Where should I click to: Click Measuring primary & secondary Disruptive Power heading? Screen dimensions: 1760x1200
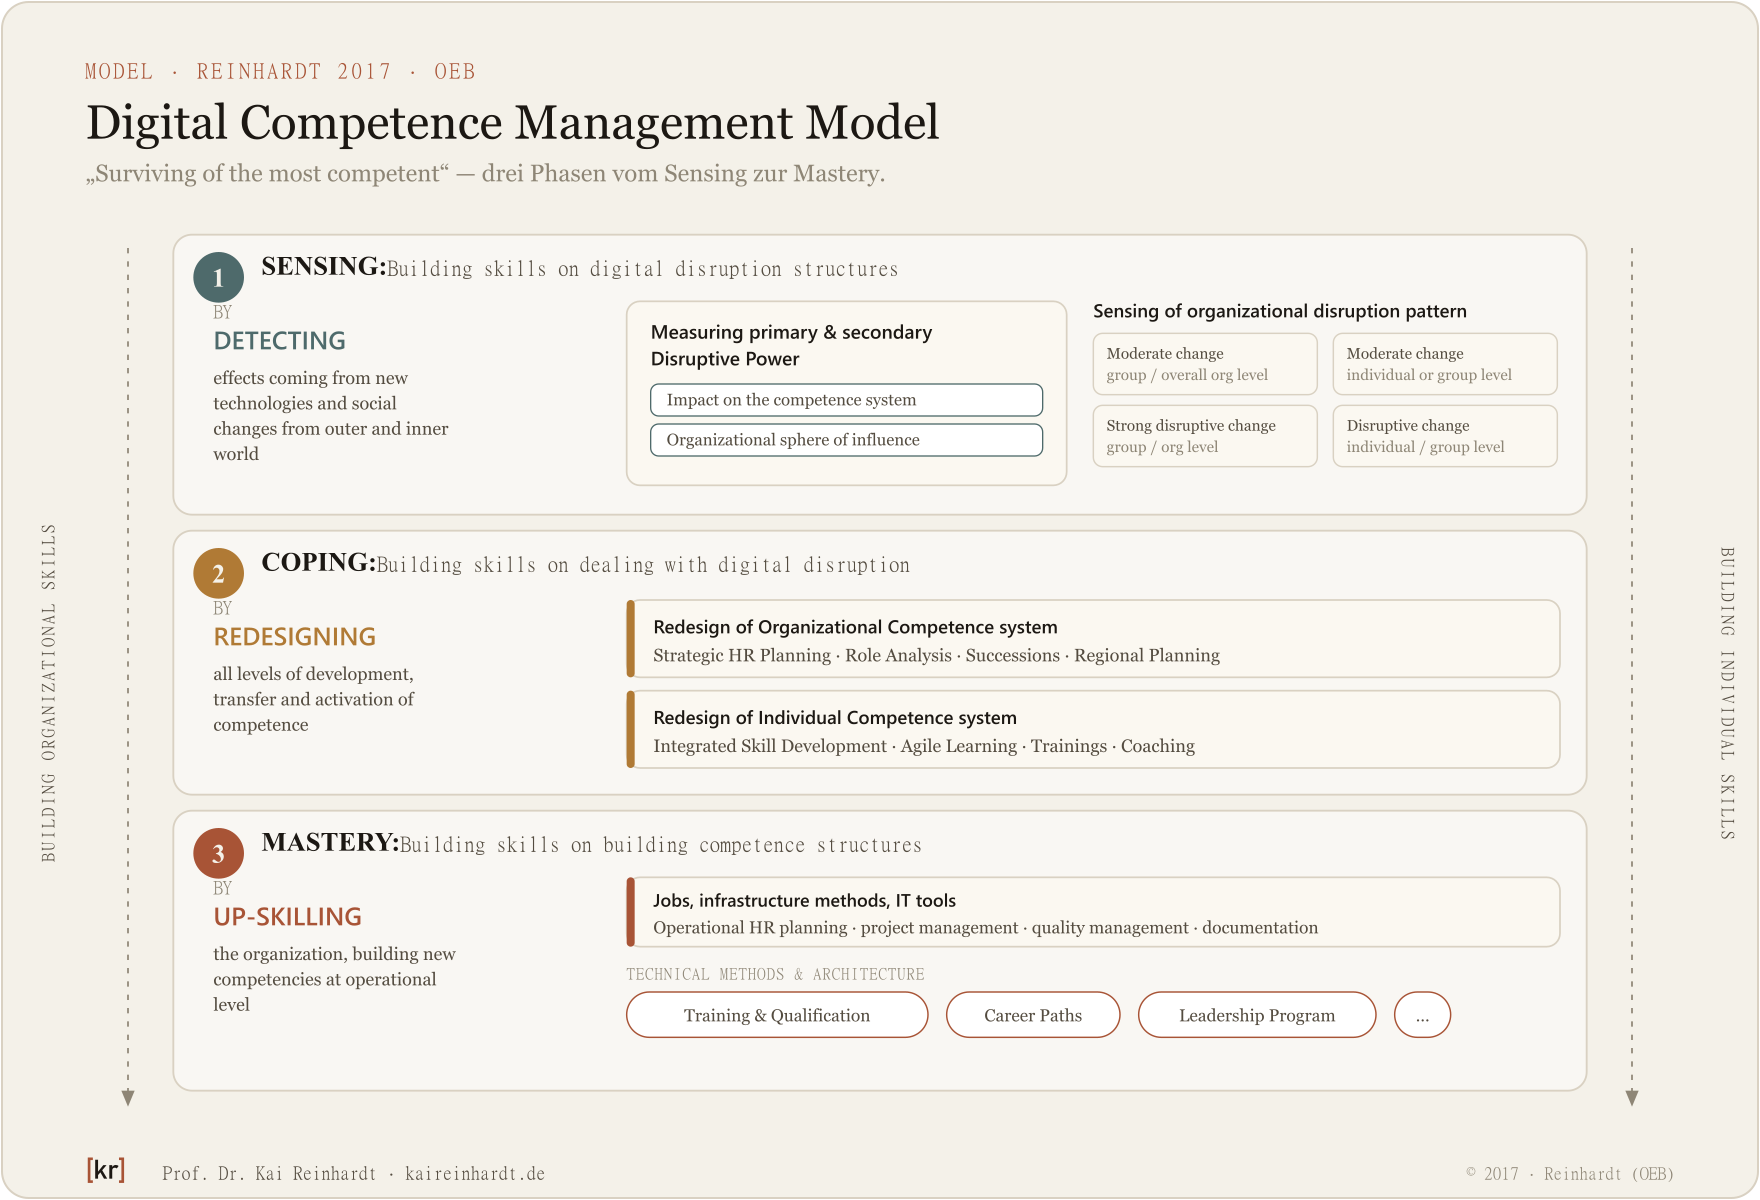791,345
